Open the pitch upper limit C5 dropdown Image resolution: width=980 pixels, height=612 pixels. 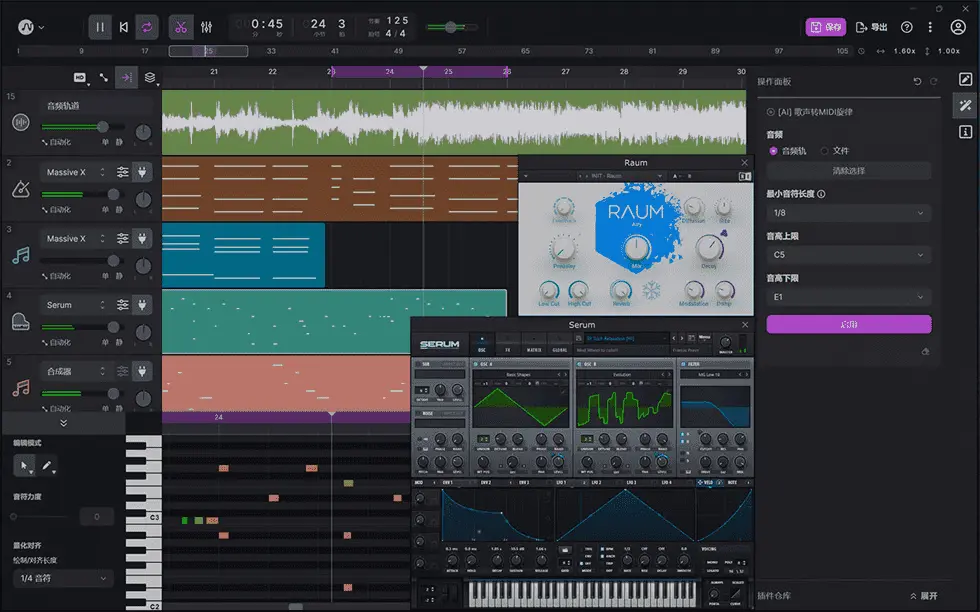pyautogui.click(x=849, y=254)
